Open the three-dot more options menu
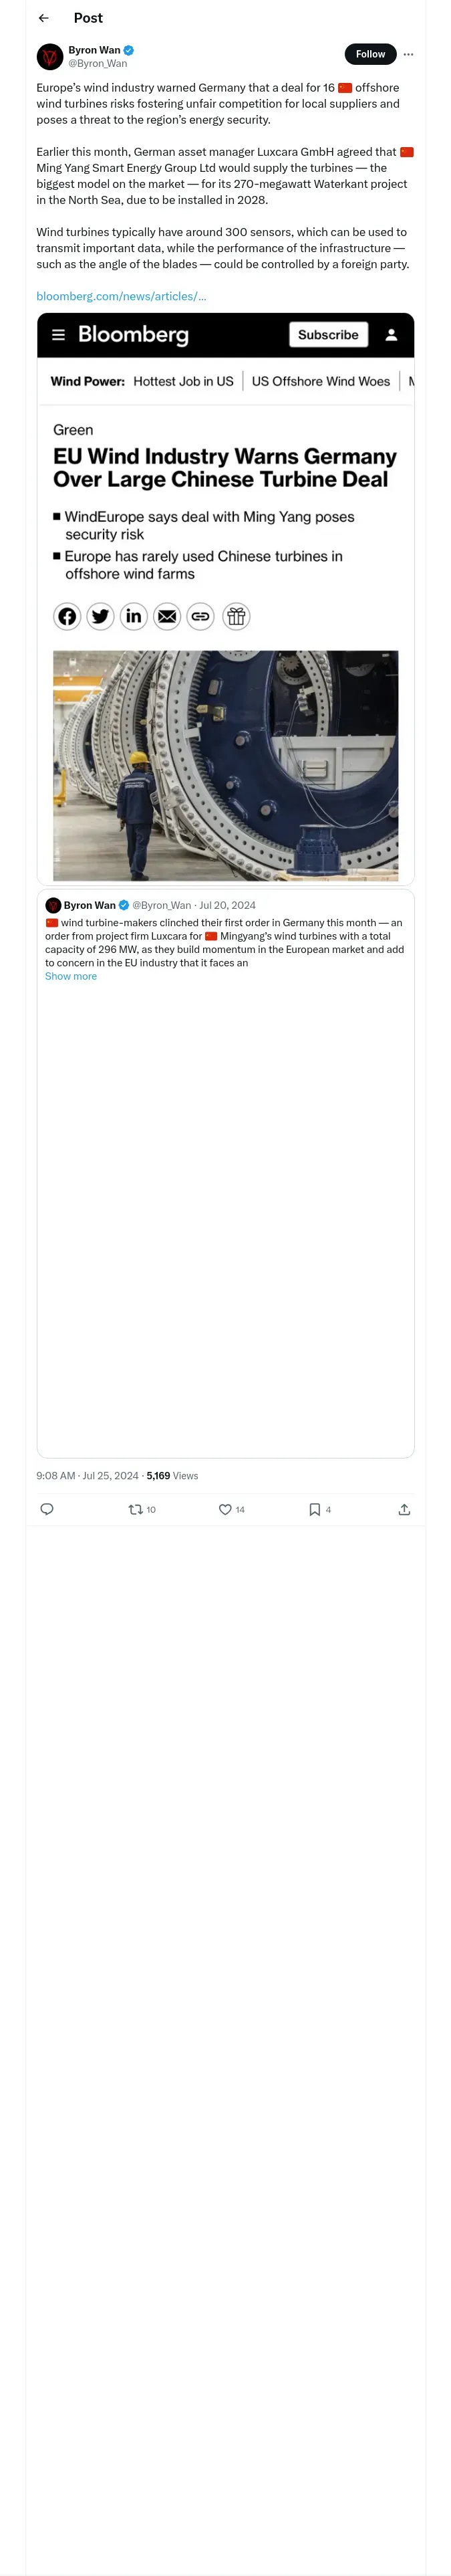Image resolution: width=451 pixels, height=2576 pixels. [408, 54]
